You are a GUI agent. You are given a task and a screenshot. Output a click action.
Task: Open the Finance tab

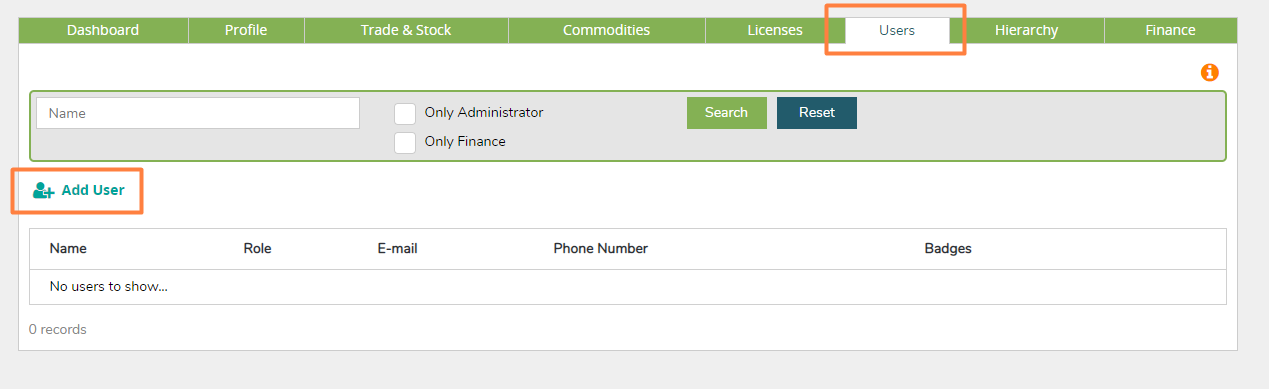coord(1171,30)
